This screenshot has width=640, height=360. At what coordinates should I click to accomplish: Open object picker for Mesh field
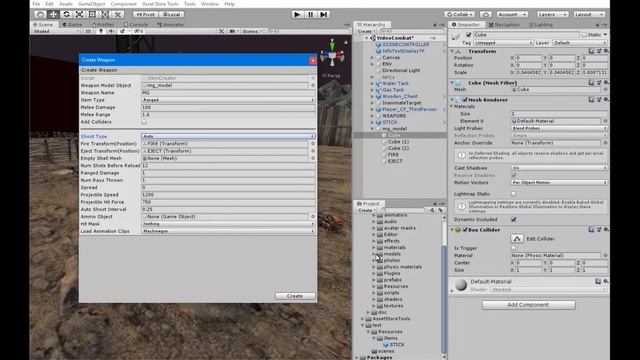click(x=605, y=89)
